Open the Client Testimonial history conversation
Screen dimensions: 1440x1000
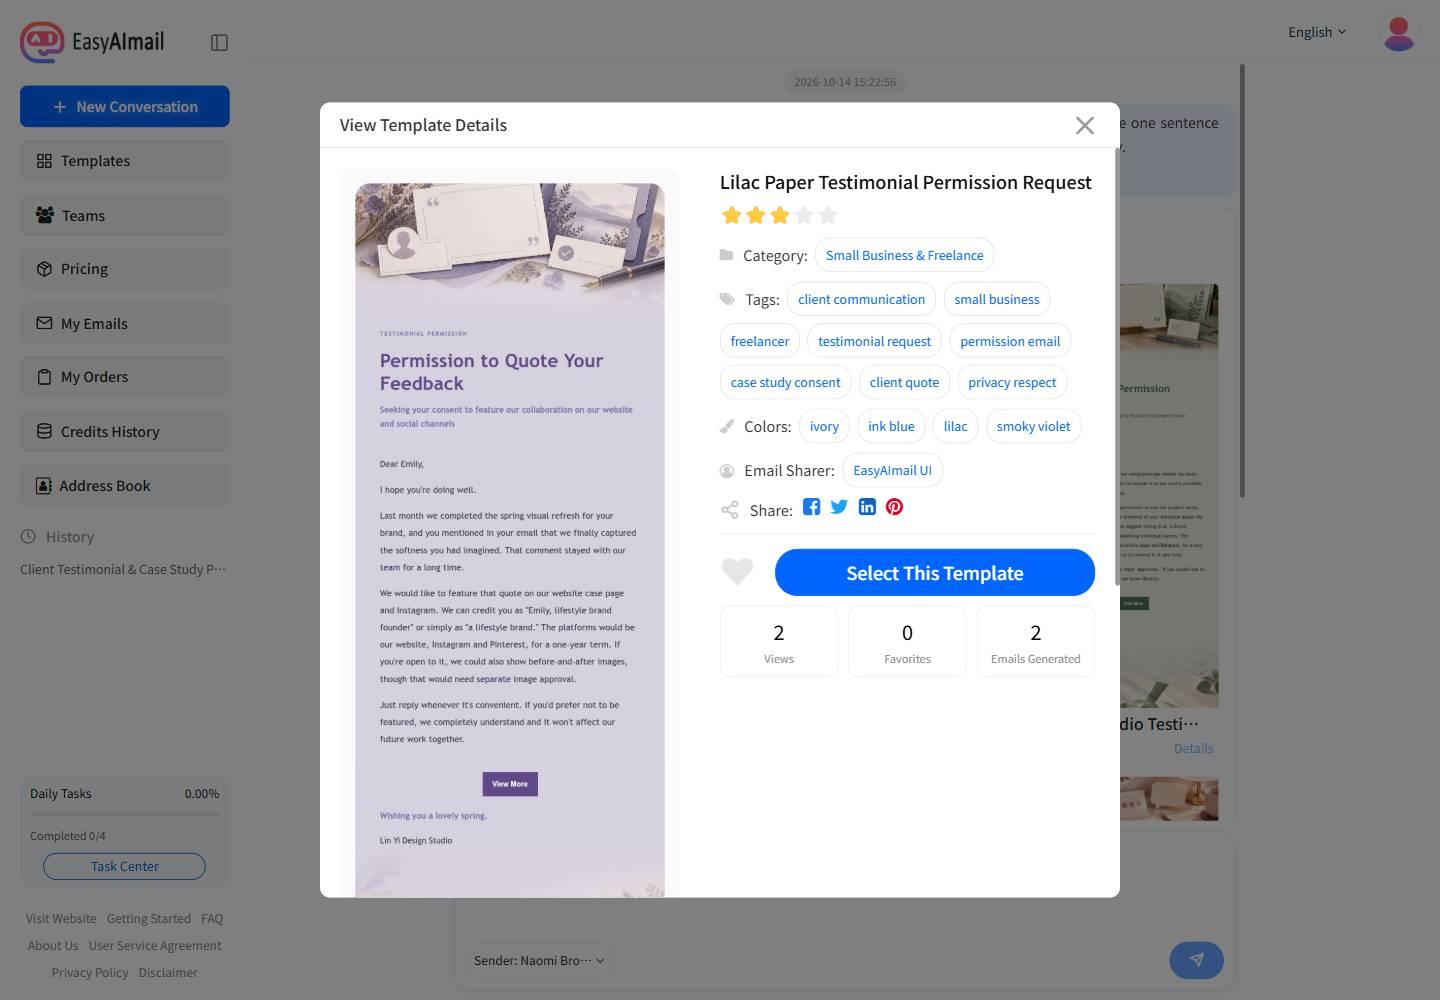[123, 569]
